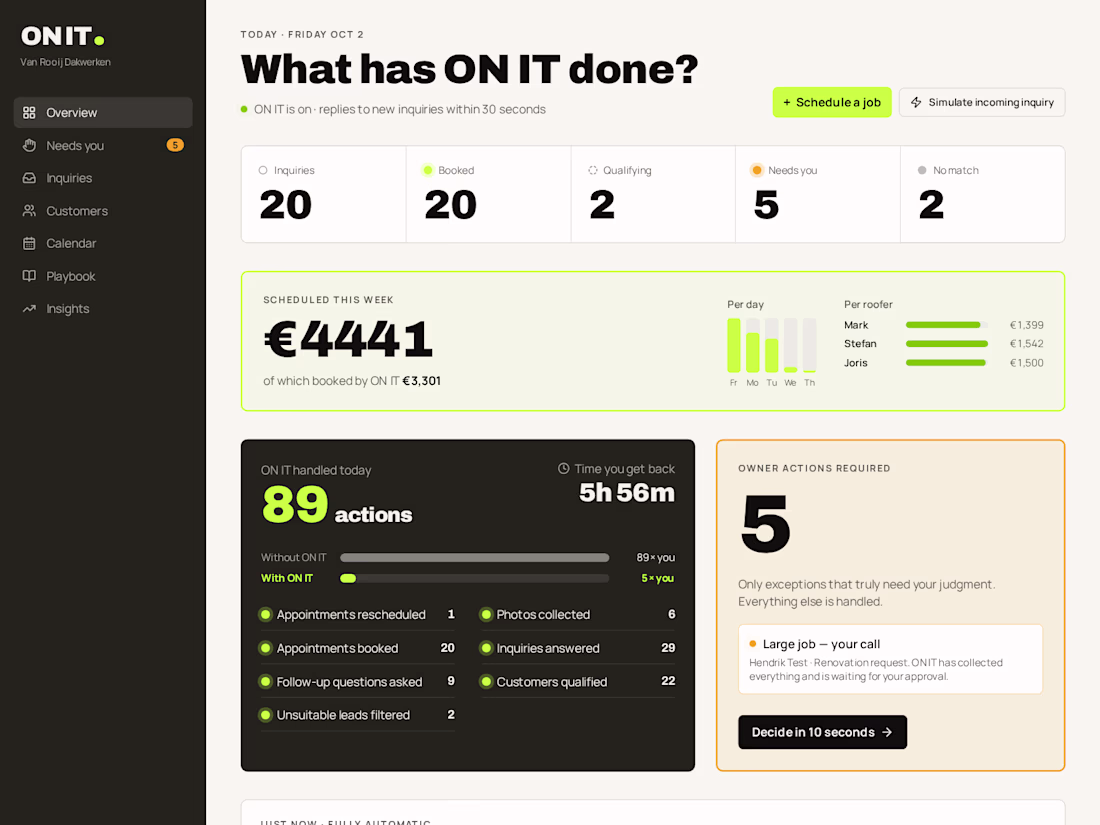Click the Unsuitable leads filtered row
Viewport: 1100px width, 825px height.
[x=358, y=715]
